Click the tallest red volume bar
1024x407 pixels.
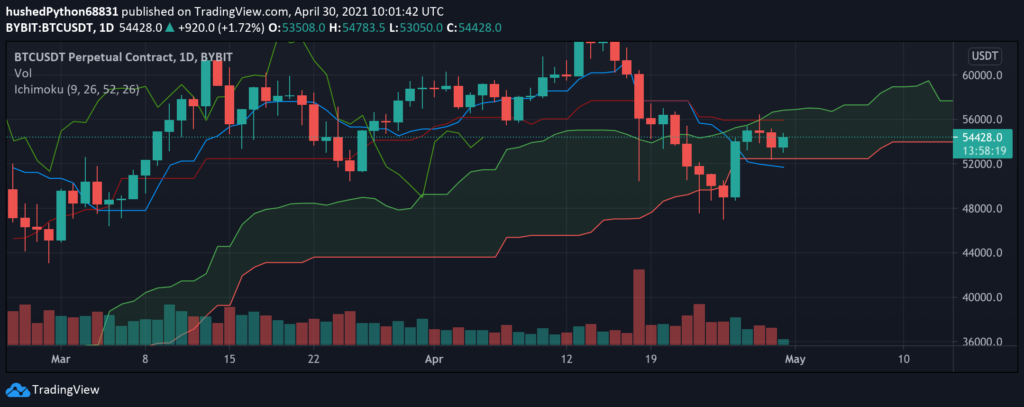pos(638,307)
